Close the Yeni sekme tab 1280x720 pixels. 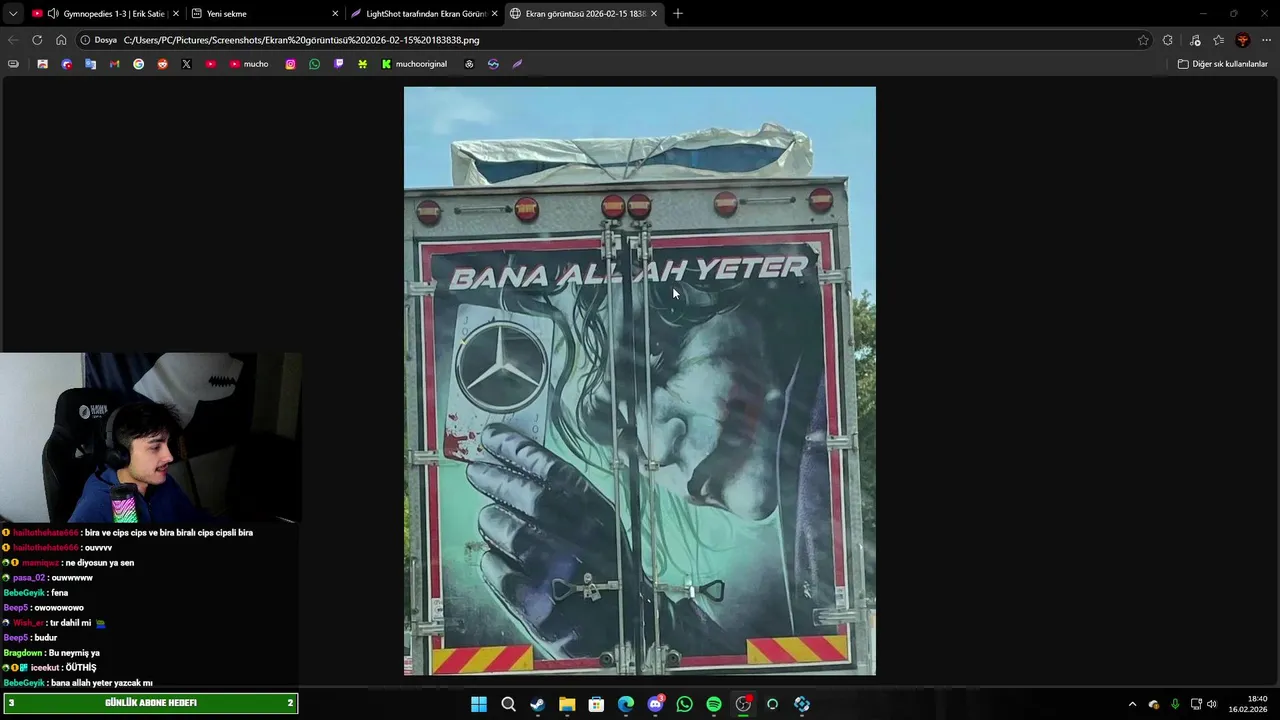[x=335, y=14]
